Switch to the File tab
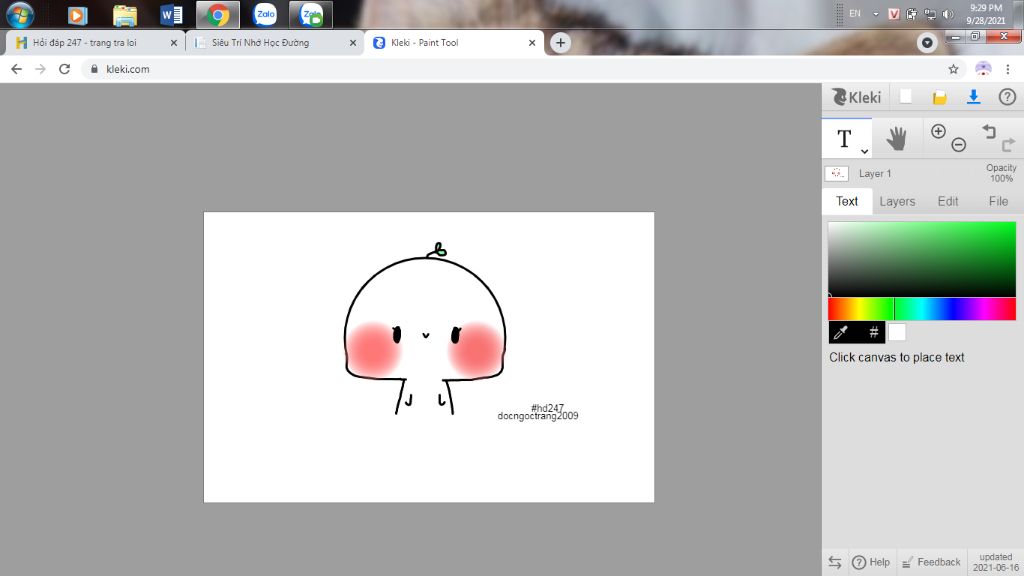Image resolution: width=1024 pixels, height=576 pixels. click(x=998, y=201)
